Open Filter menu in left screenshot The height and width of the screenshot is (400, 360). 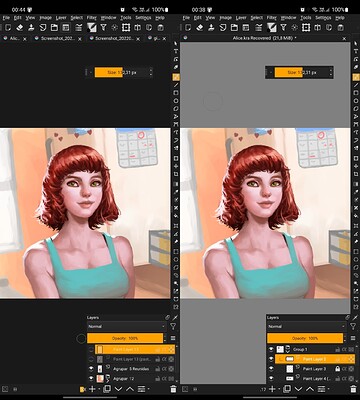[x=92, y=17]
